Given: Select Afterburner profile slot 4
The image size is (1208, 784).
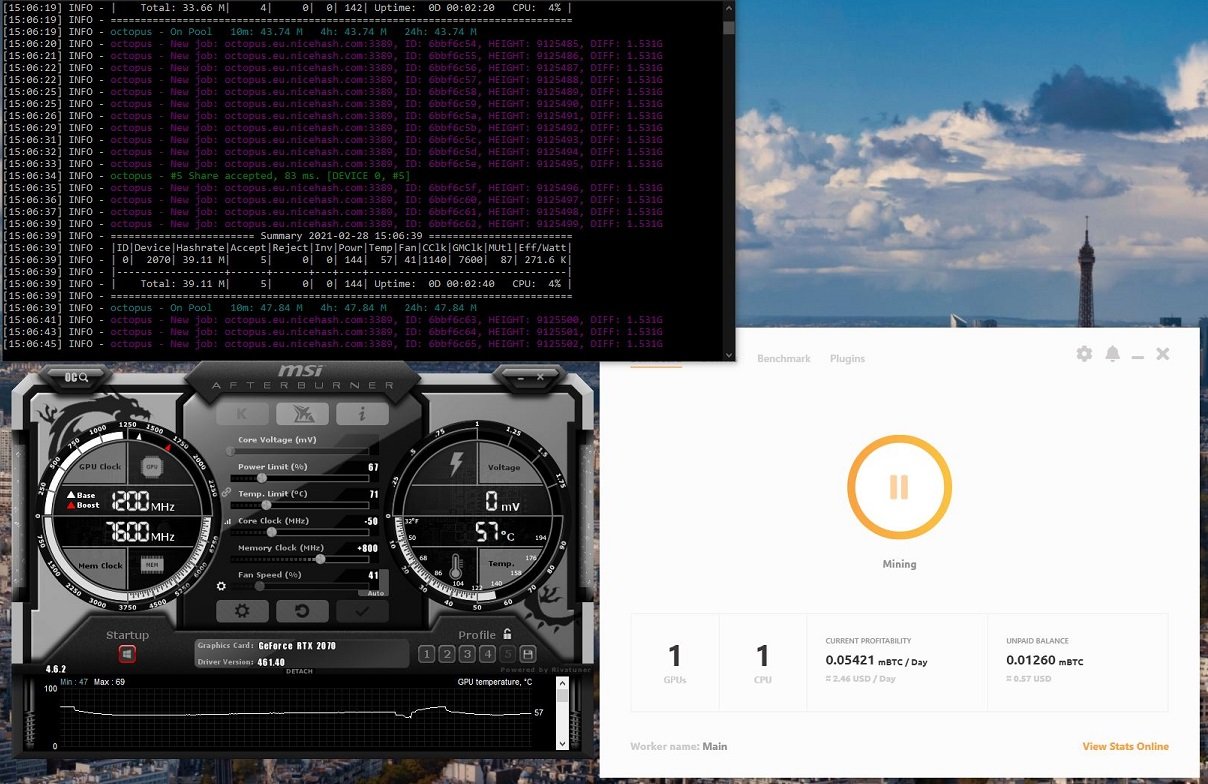Looking at the screenshot, I should (x=487, y=654).
